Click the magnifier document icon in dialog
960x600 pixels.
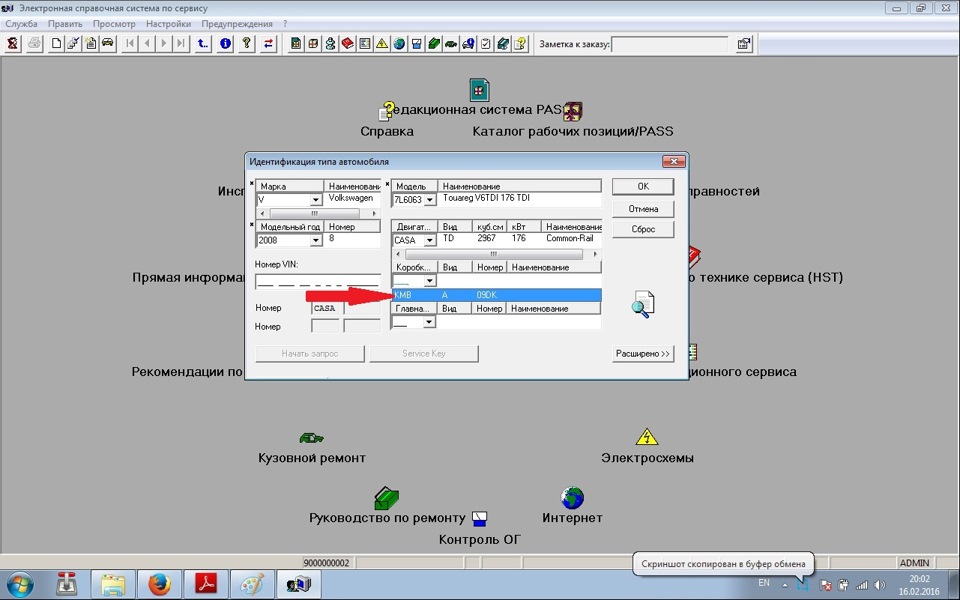click(643, 304)
